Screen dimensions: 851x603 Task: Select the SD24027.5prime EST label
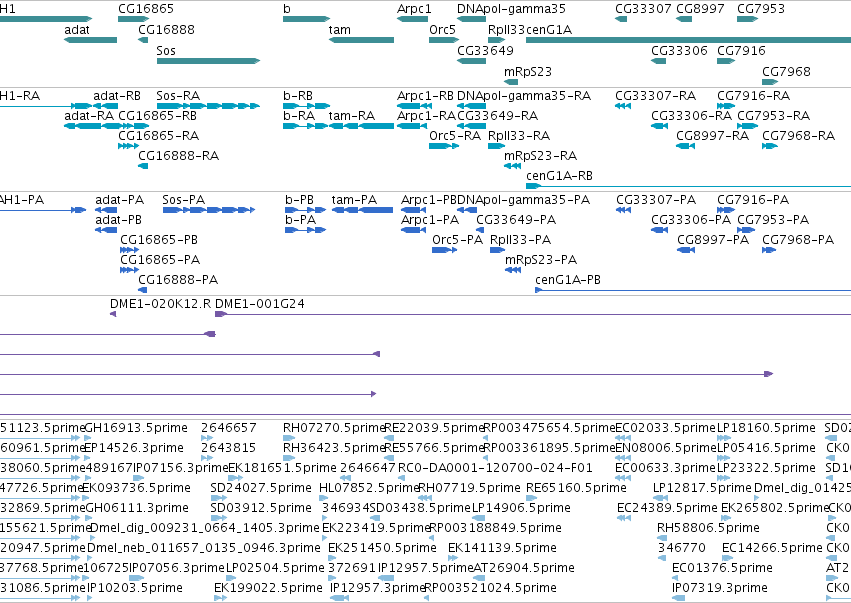(x=261, y=488)
